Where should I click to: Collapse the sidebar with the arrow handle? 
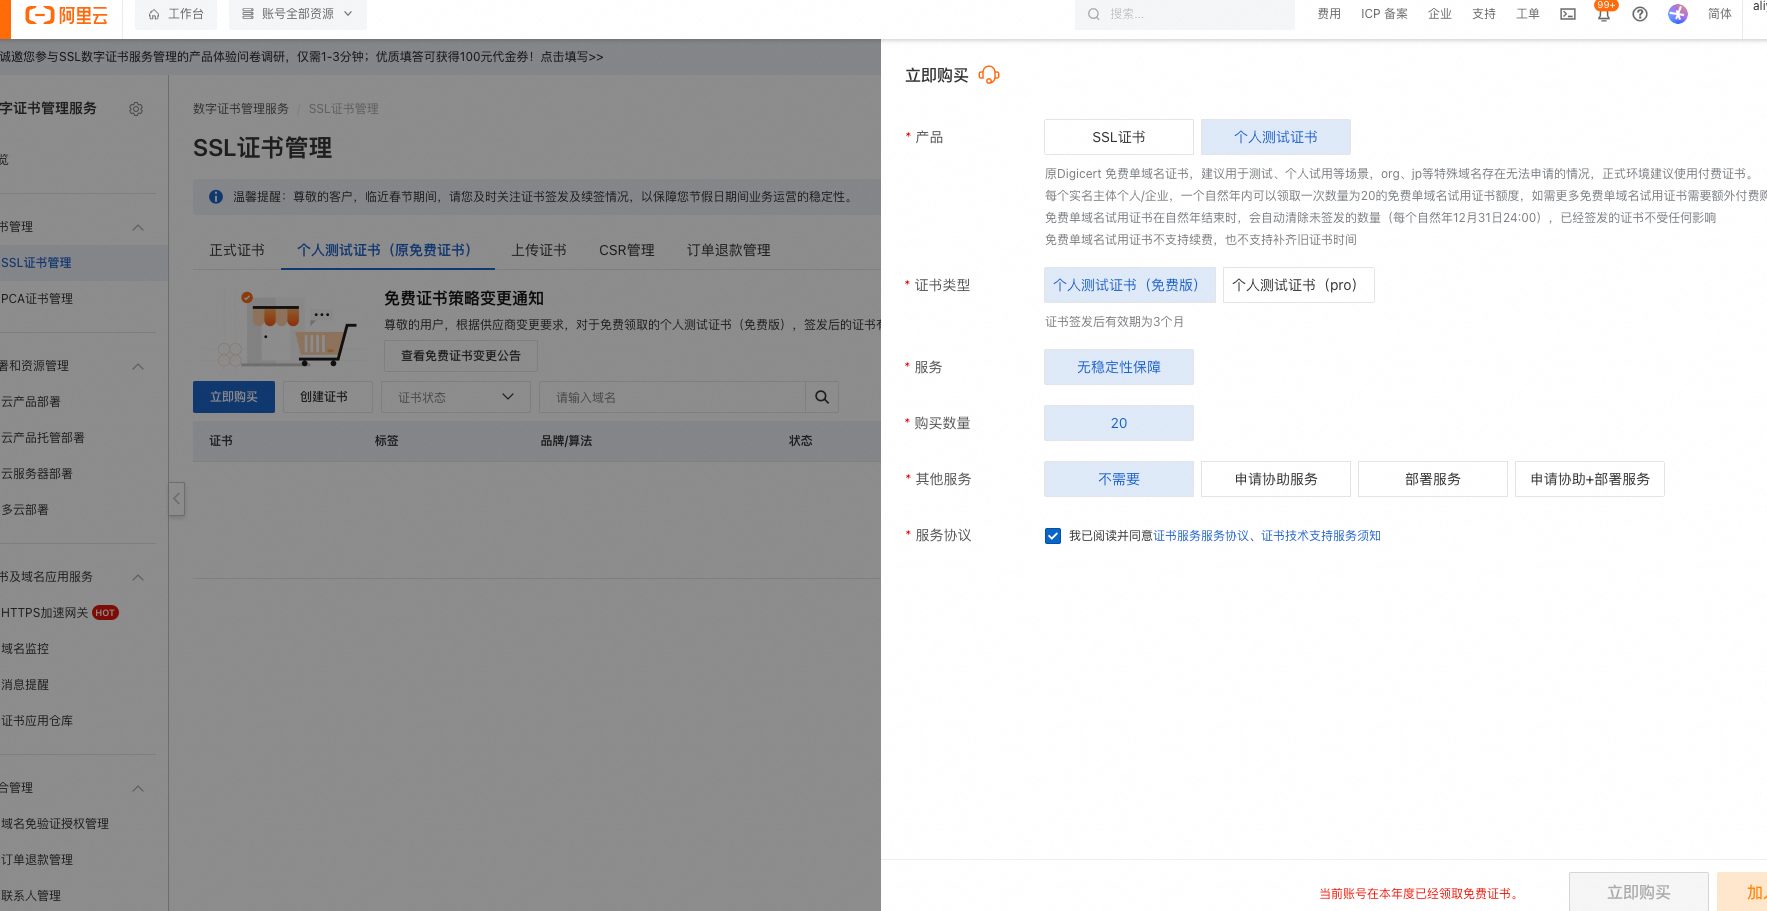(x=177, y=498)
